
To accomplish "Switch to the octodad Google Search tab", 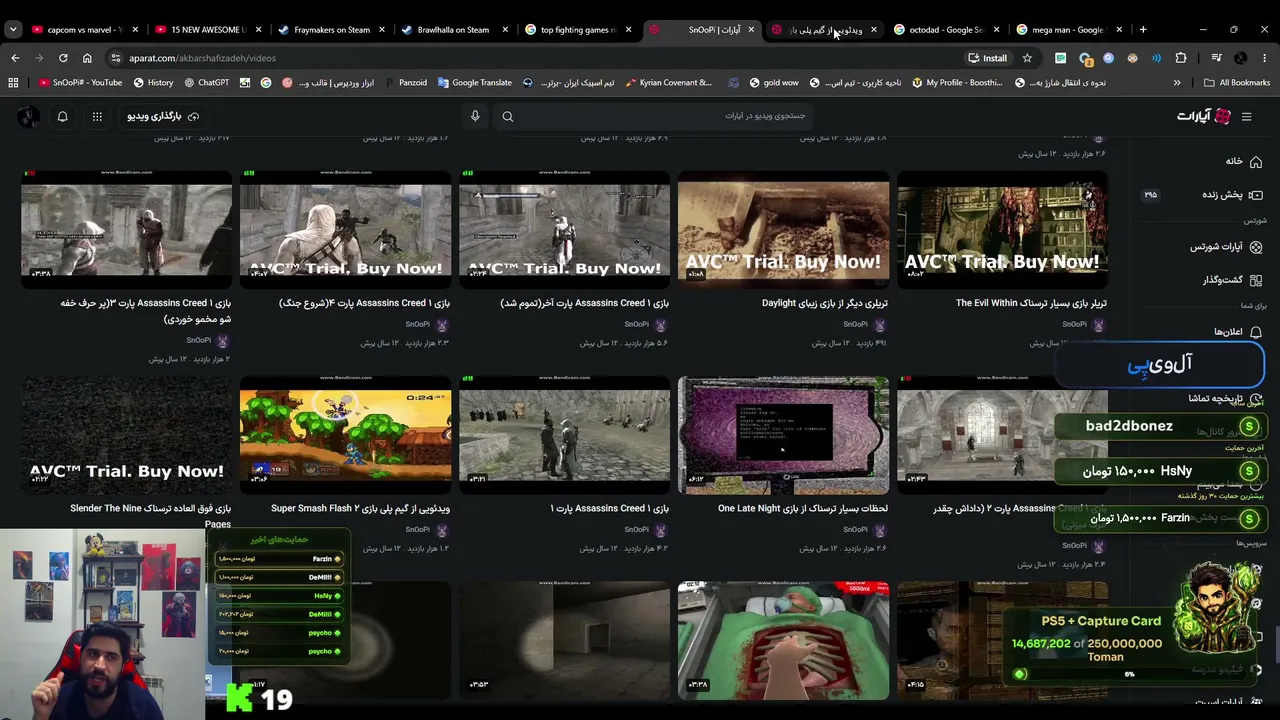I will click(945, 30).
